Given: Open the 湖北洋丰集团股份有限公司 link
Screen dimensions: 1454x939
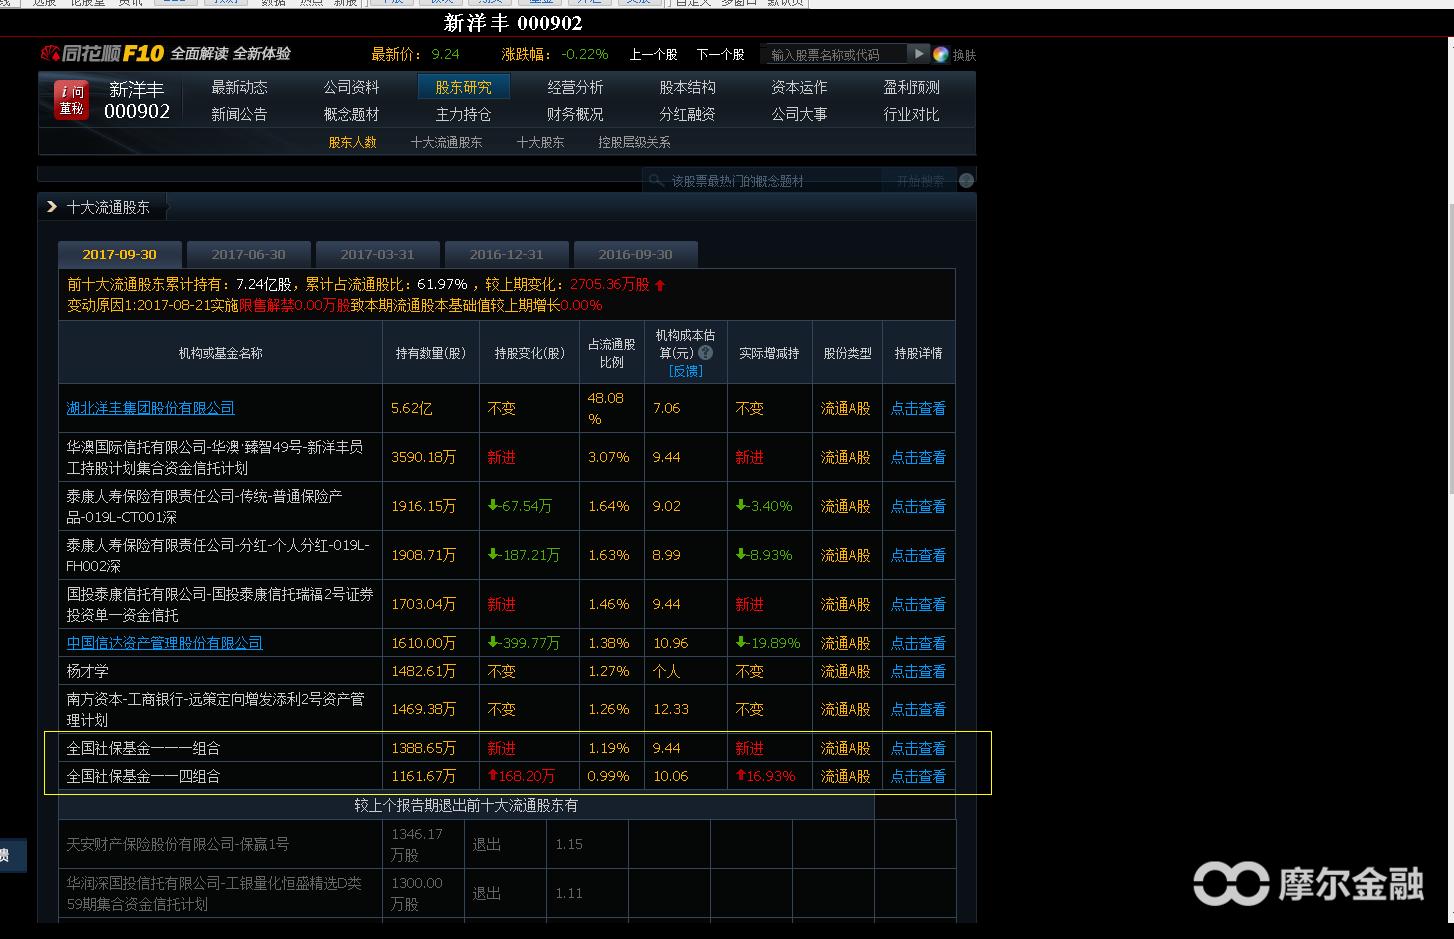Looking at the screenshot, I should (x=151, y=408).
